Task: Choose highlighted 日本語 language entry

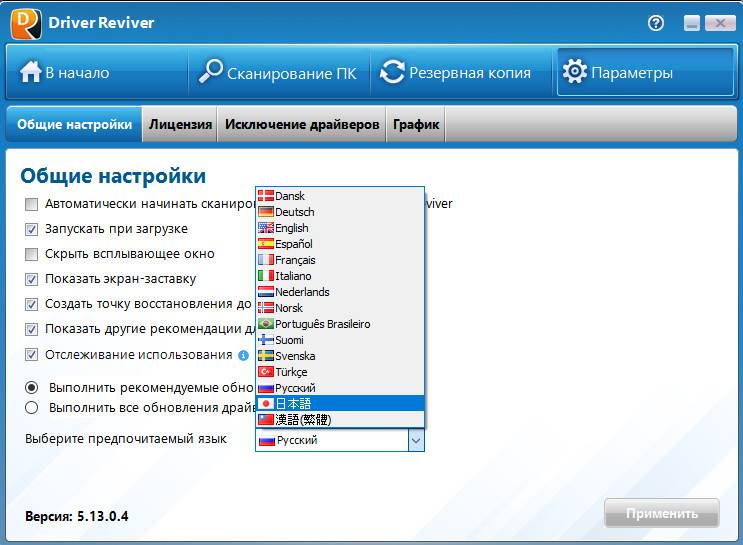Action: pos(340,404)
